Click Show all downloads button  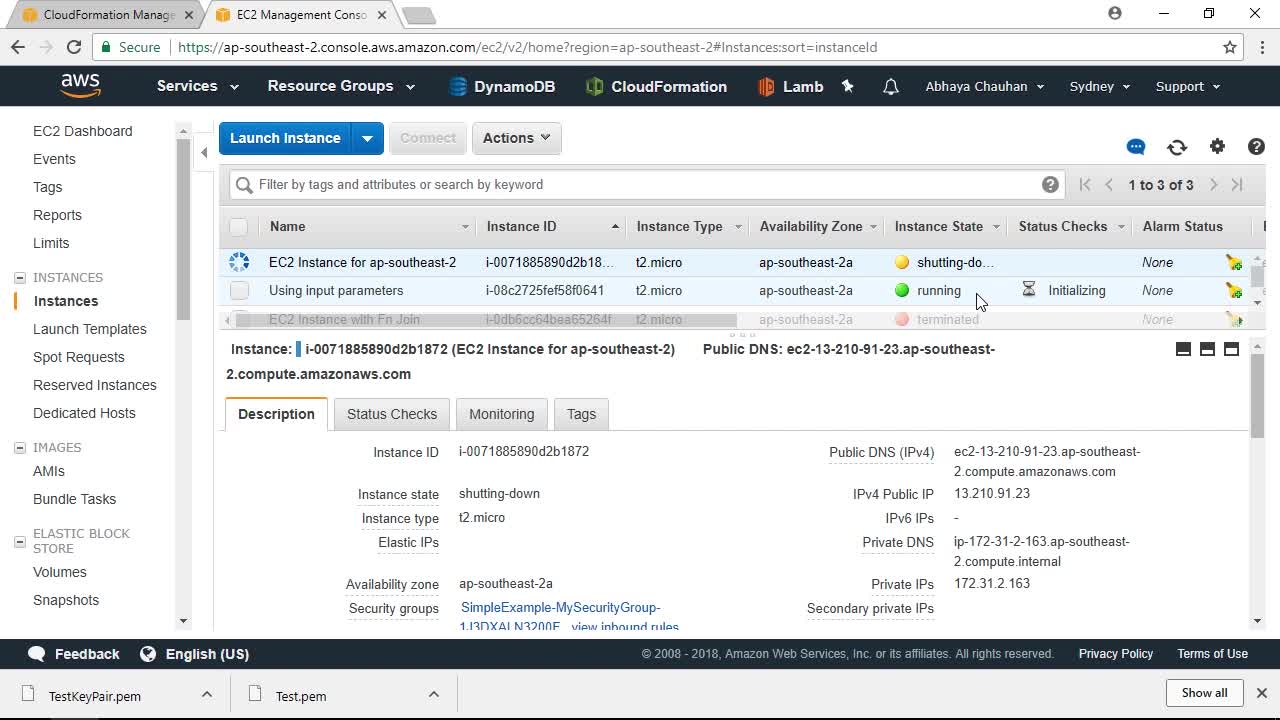pos(1204,693)
